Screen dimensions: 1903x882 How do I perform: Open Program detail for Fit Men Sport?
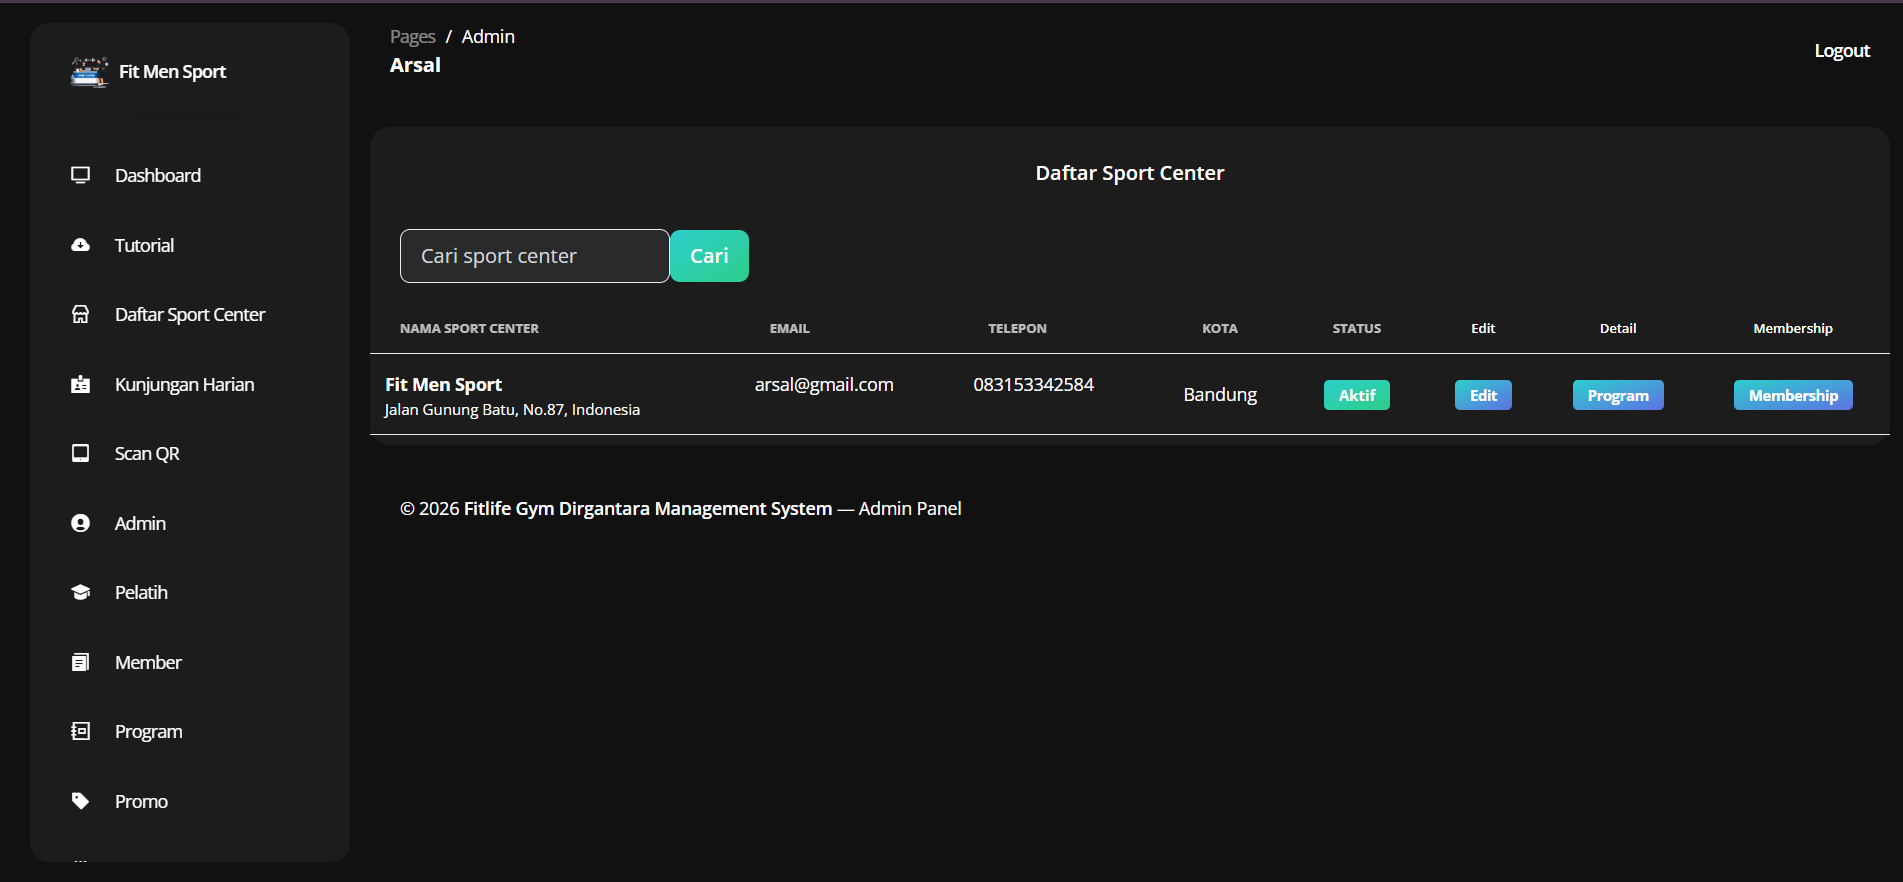pos(1617,395)
